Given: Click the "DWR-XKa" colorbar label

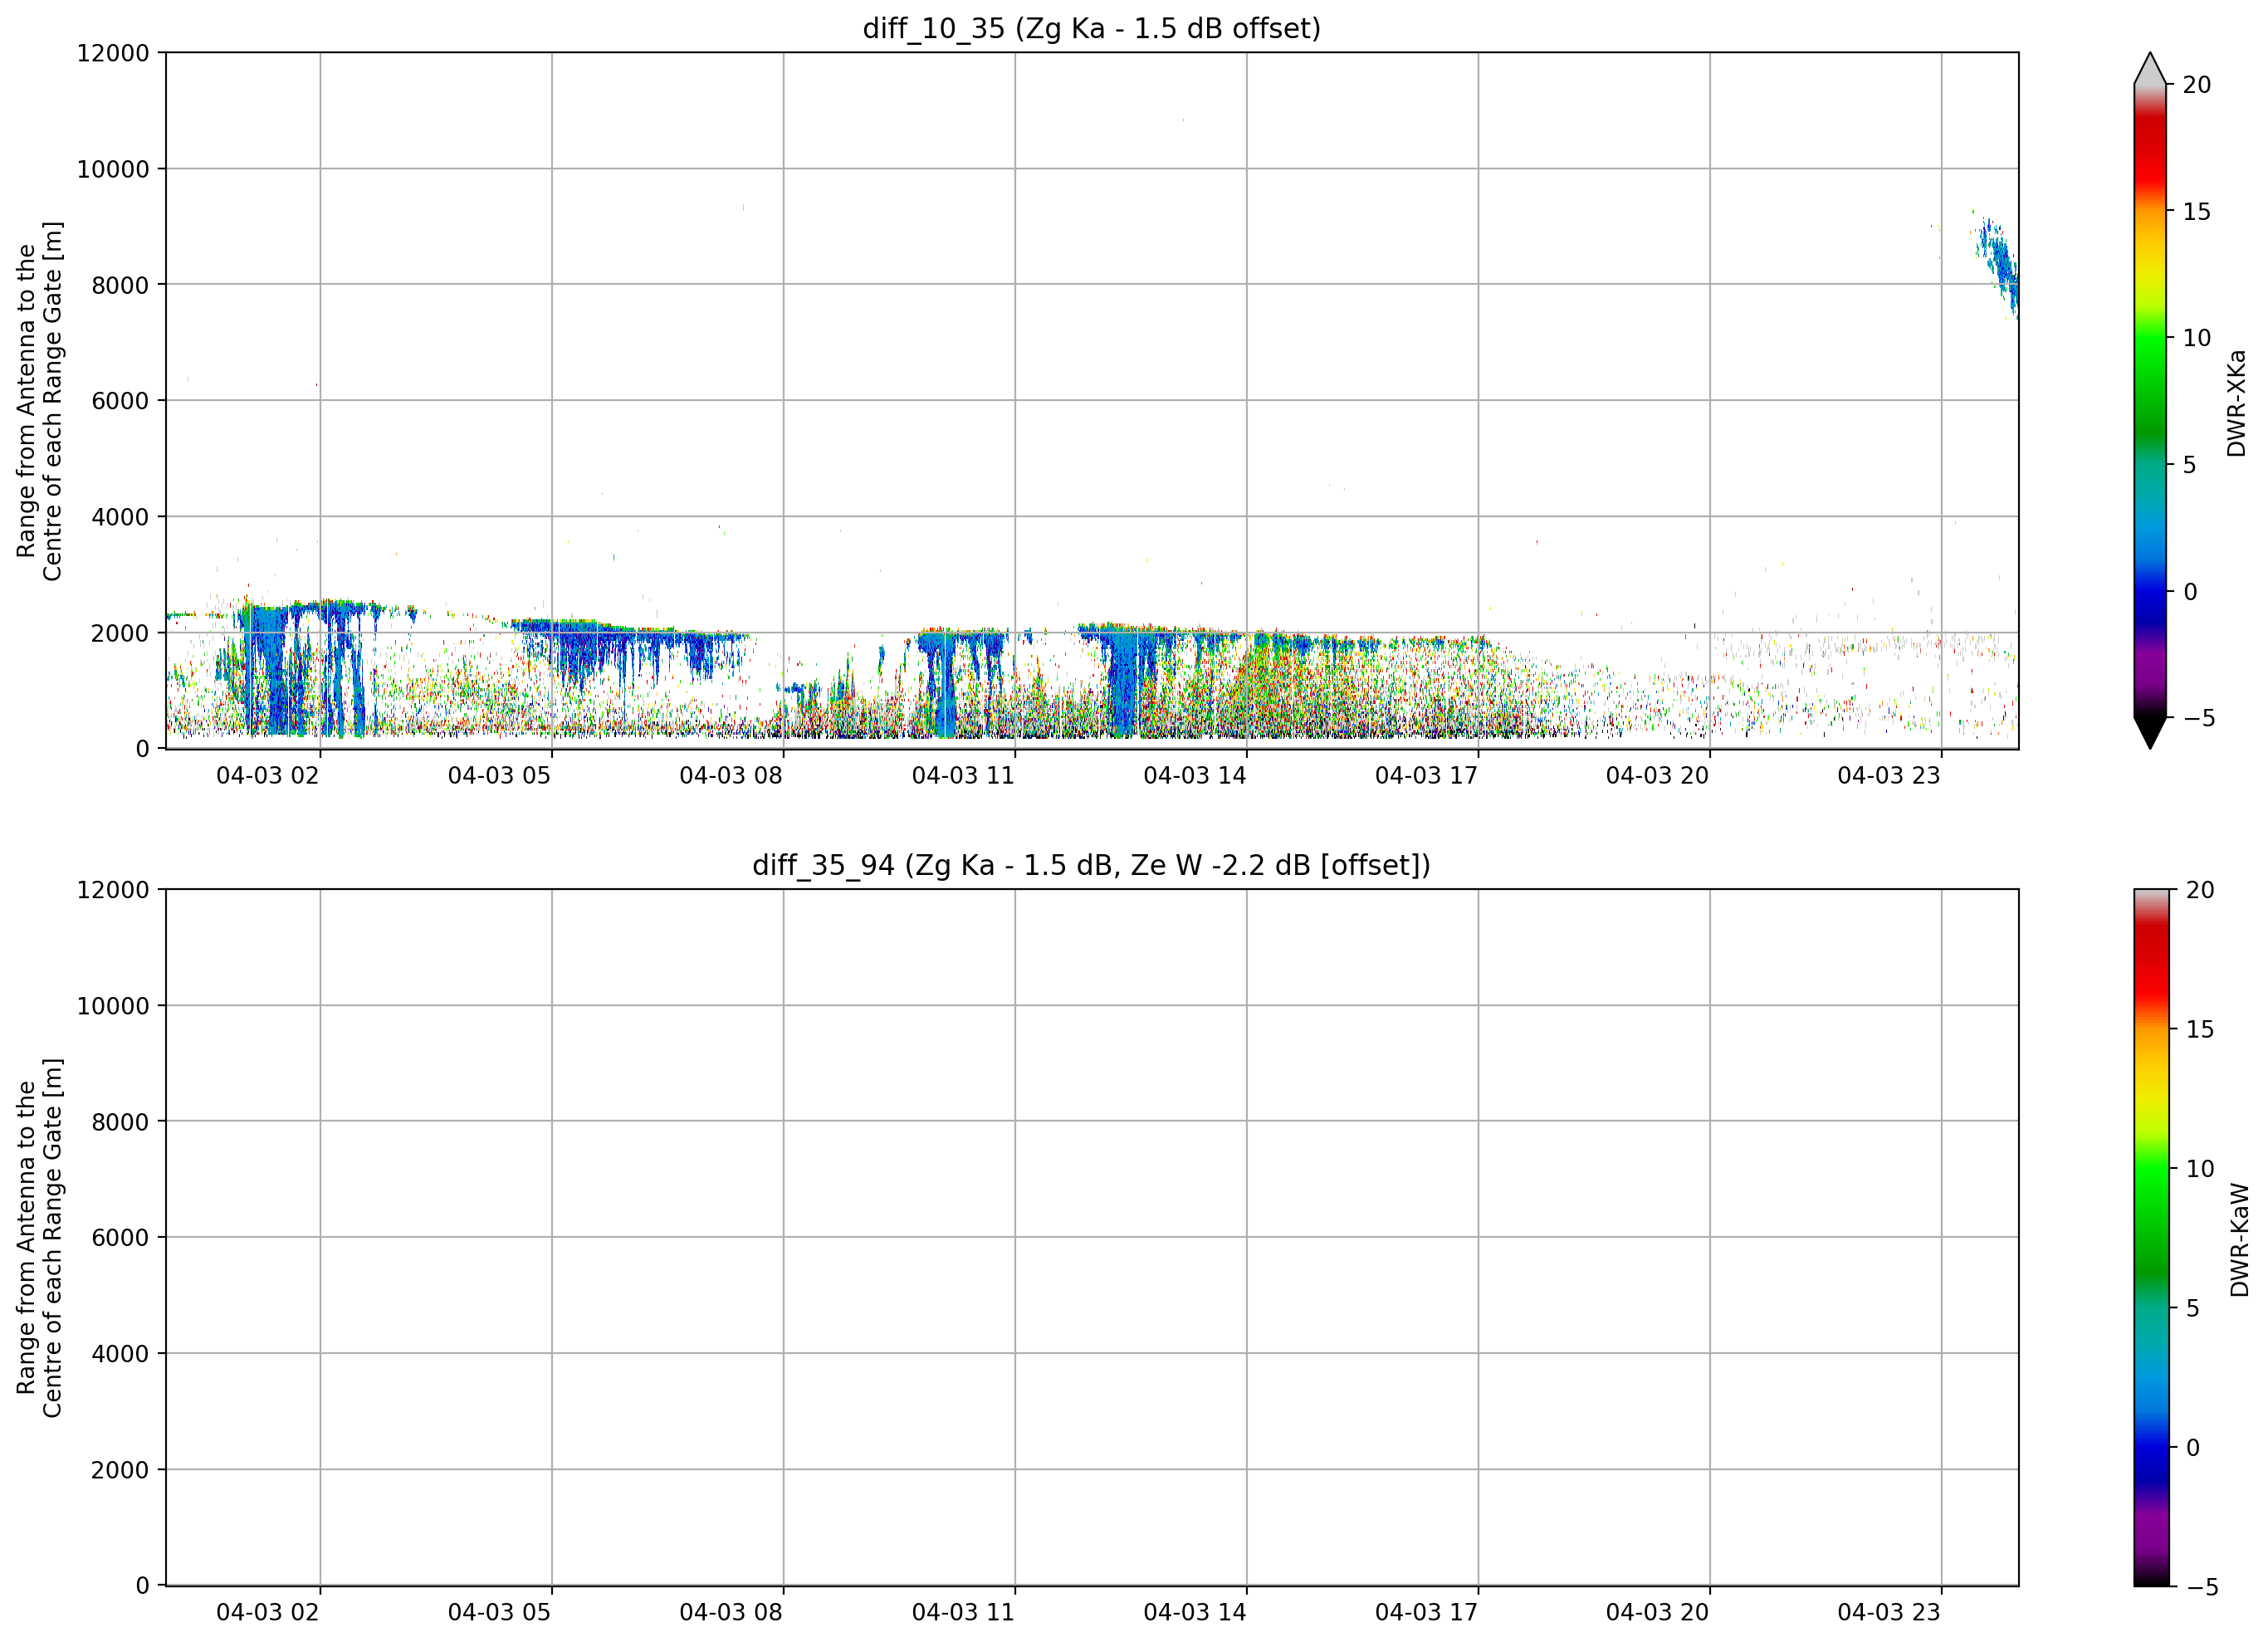Looking at the screenshot, I should 2237,403.
